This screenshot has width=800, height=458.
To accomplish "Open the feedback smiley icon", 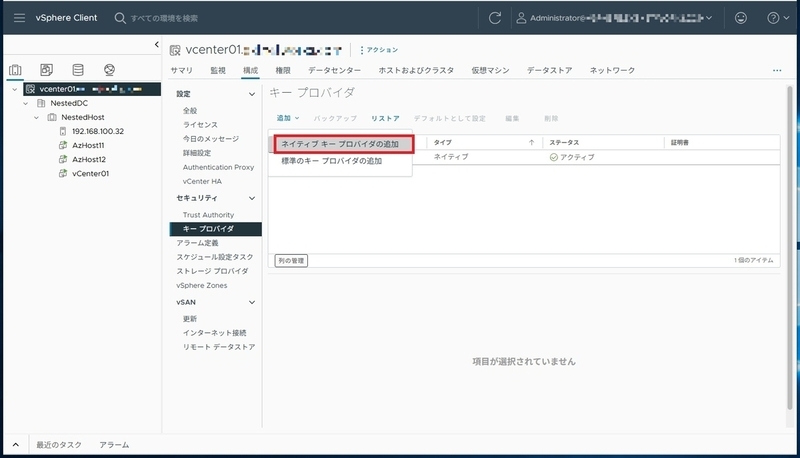I will click(741, 18).
